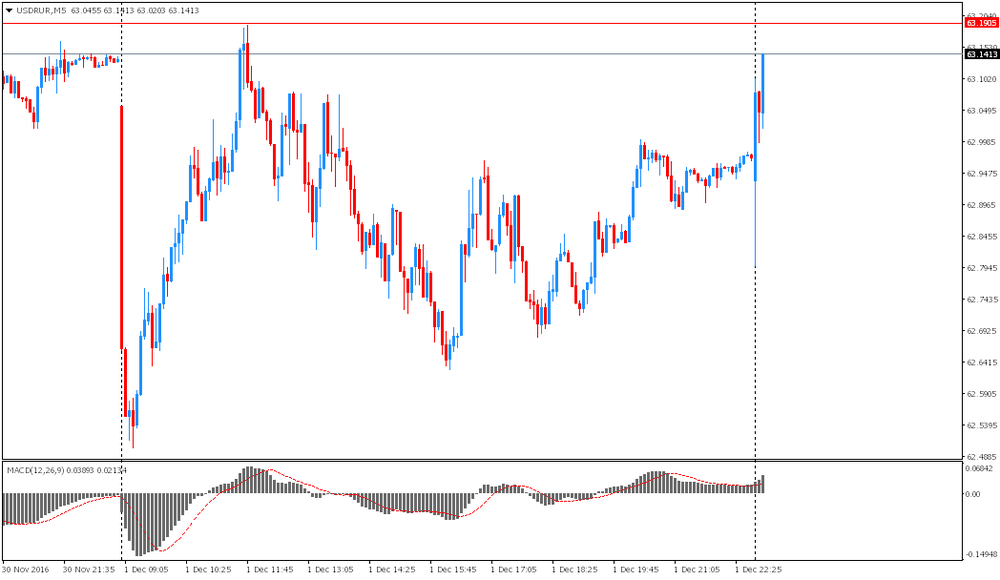Click the 62.6925 price scale value

982,331
